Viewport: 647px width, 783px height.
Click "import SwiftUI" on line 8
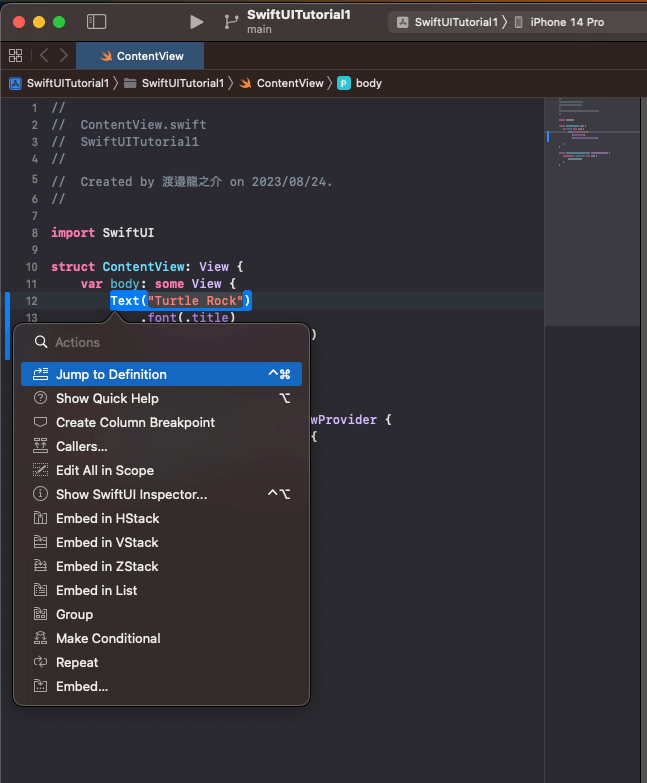coord(102,233)
